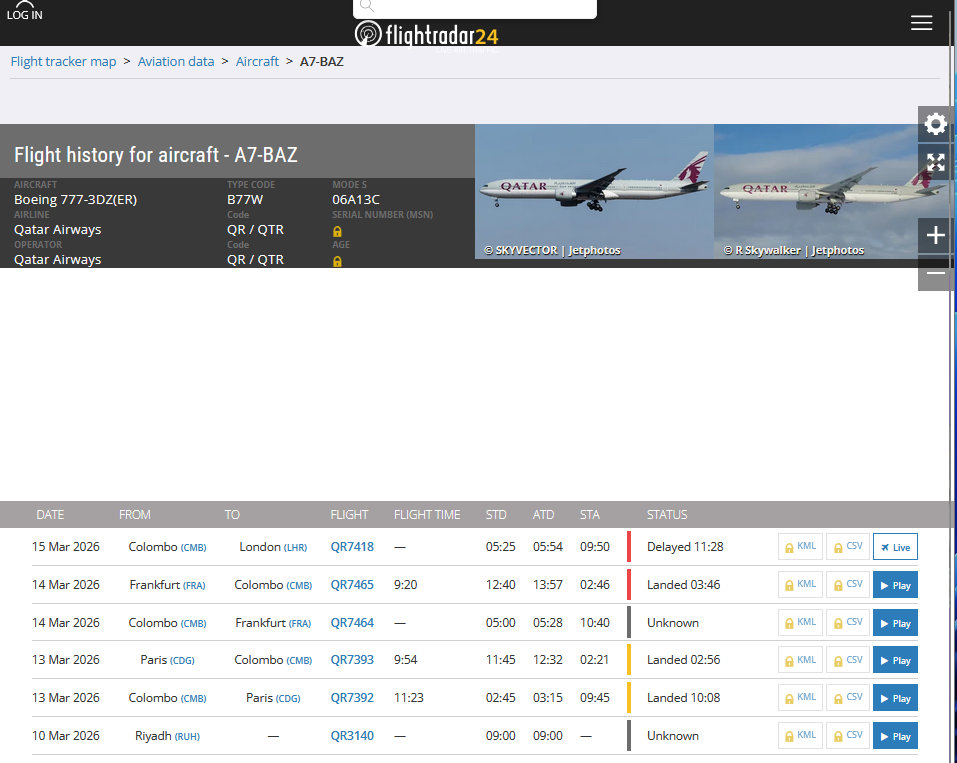The image size is (957, 763).
Task: Download CSV for flight QR7393
Action: (847, 660)
